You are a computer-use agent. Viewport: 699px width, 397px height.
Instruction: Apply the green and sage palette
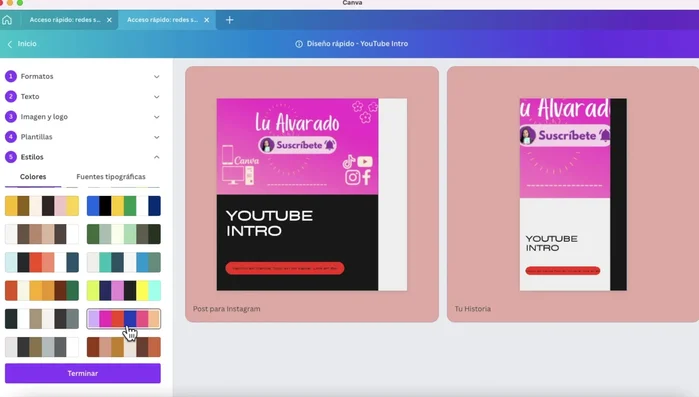click(124, 234)
